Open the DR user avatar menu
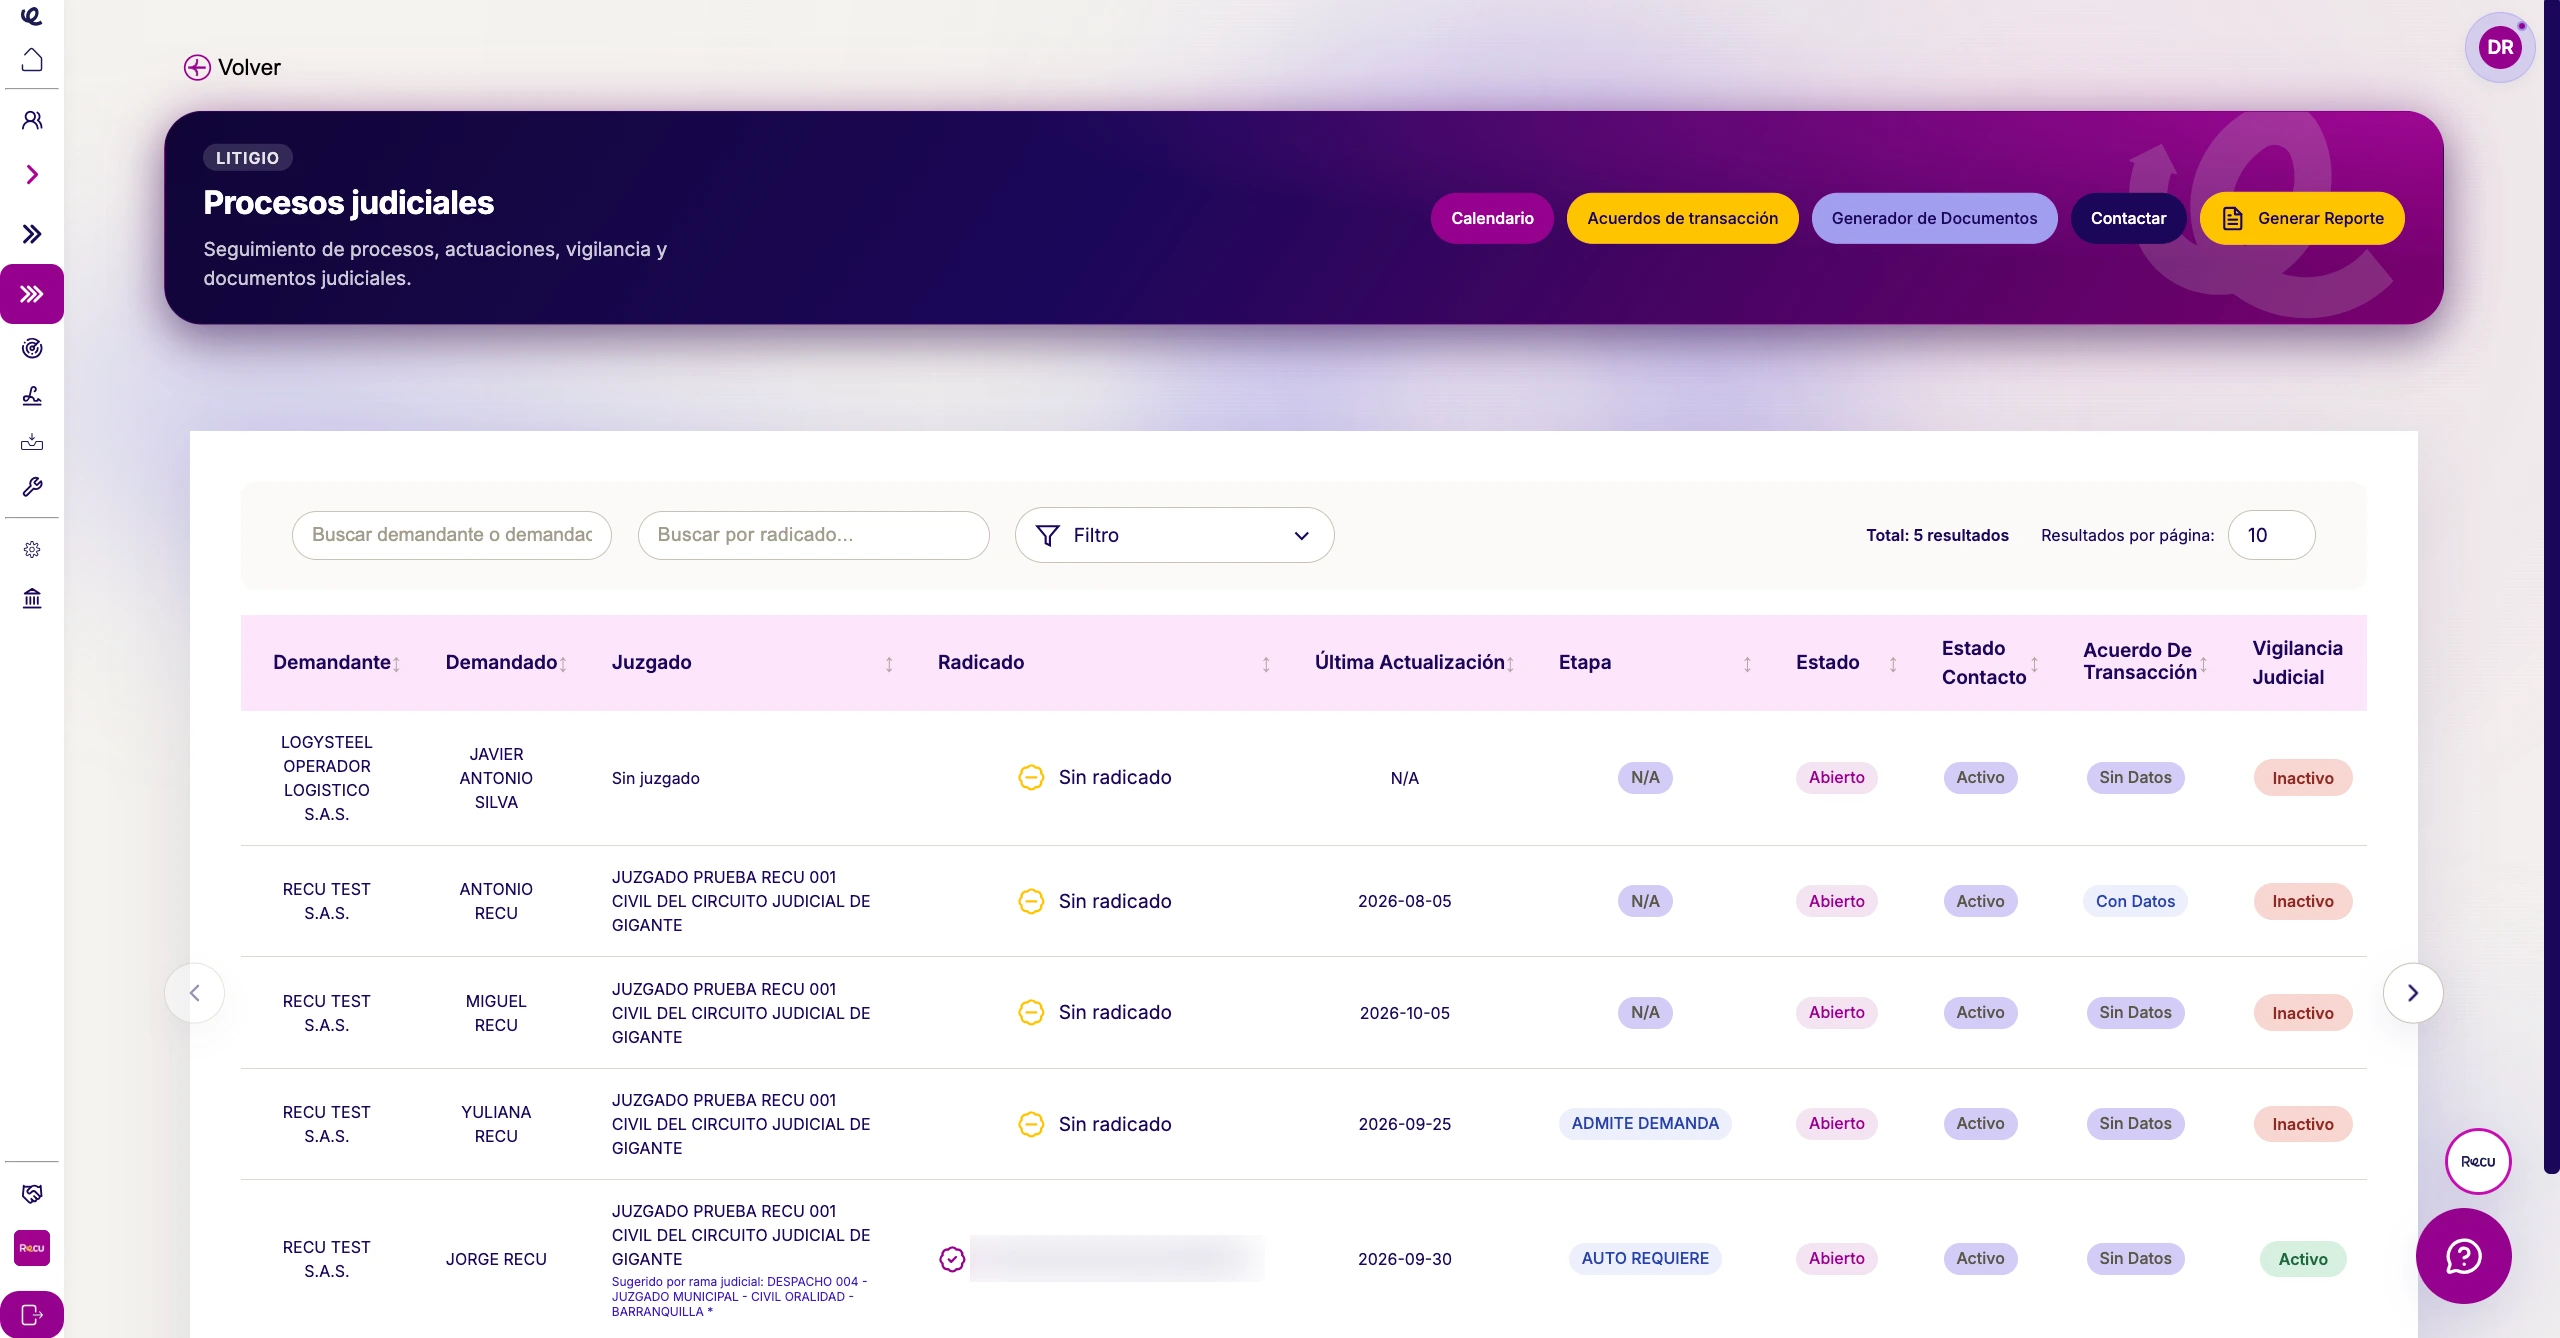This screenshot has height=1338, width=2560. tap(2500, 47)
